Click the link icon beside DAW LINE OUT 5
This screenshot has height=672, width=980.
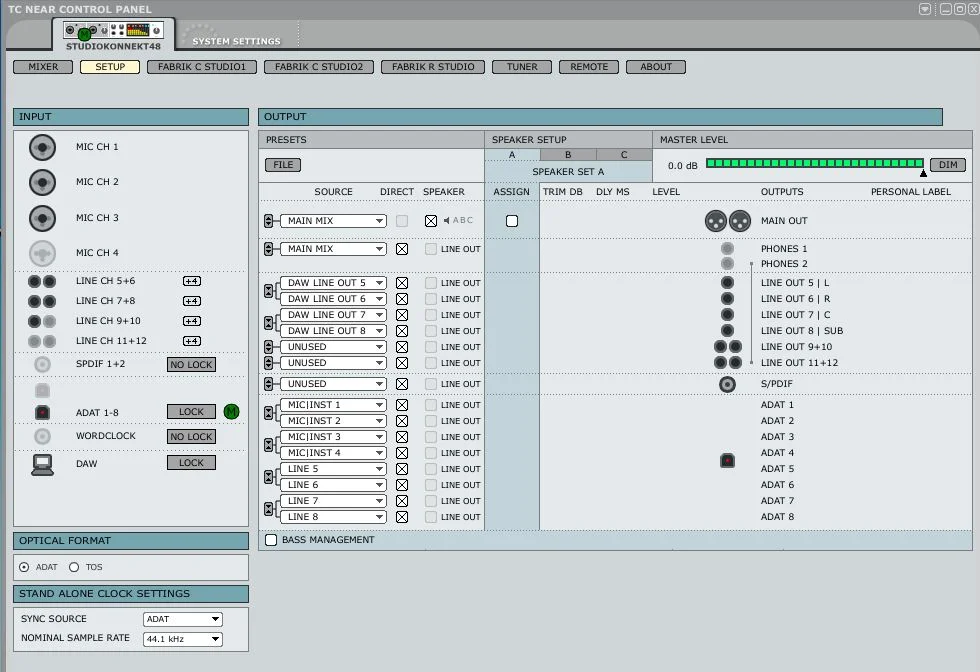[x=268, y=291]
